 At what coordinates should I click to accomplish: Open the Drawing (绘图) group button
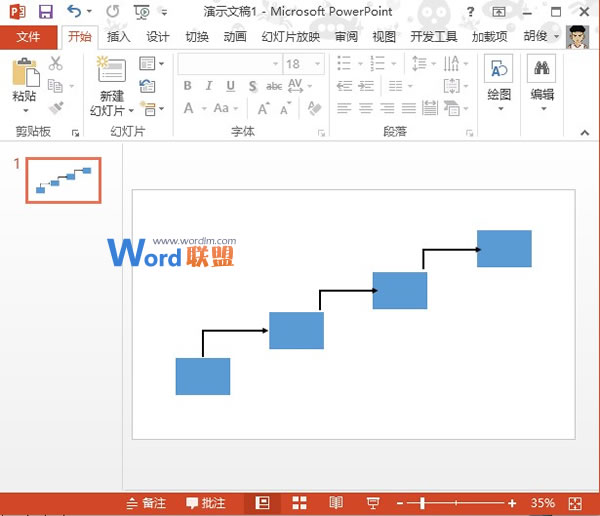click(x=499, y=84)
